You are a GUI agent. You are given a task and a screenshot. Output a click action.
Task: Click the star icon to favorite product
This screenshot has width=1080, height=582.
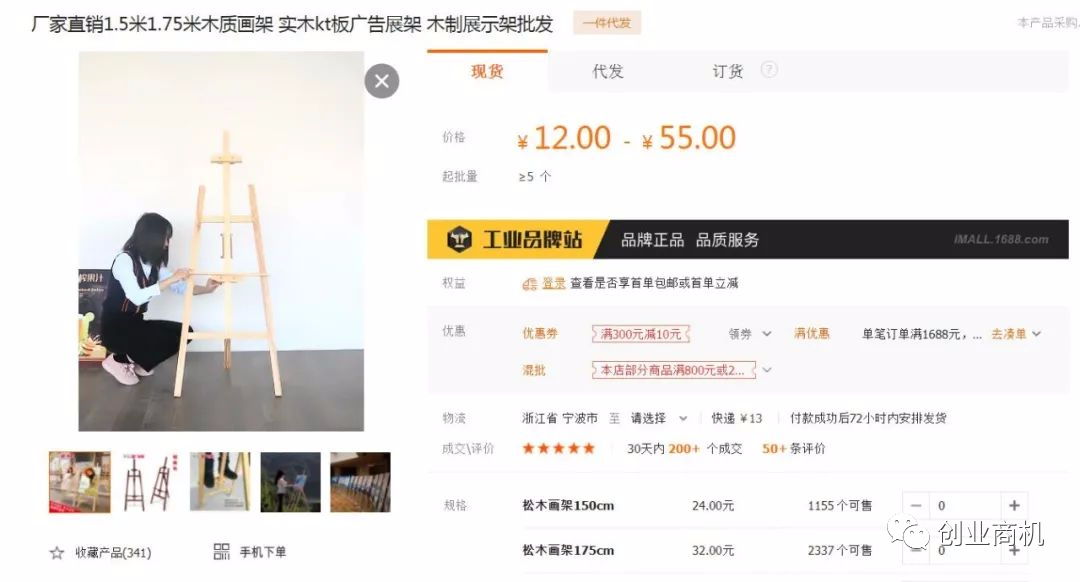coord(57,552)
